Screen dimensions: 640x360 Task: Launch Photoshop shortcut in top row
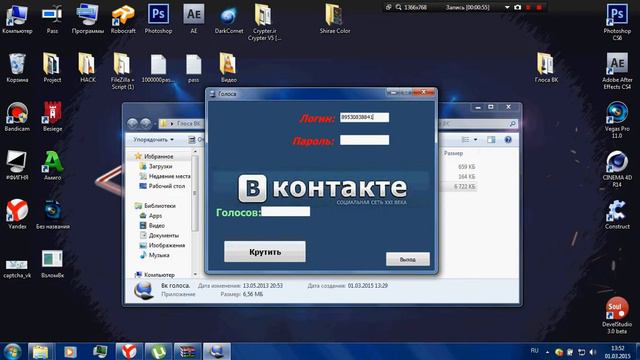point(158,19)
